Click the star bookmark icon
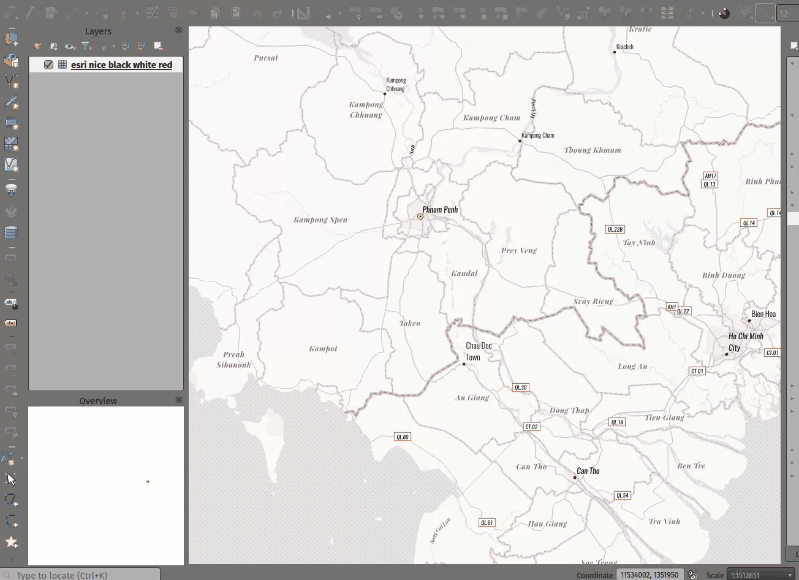 (11, 541)
